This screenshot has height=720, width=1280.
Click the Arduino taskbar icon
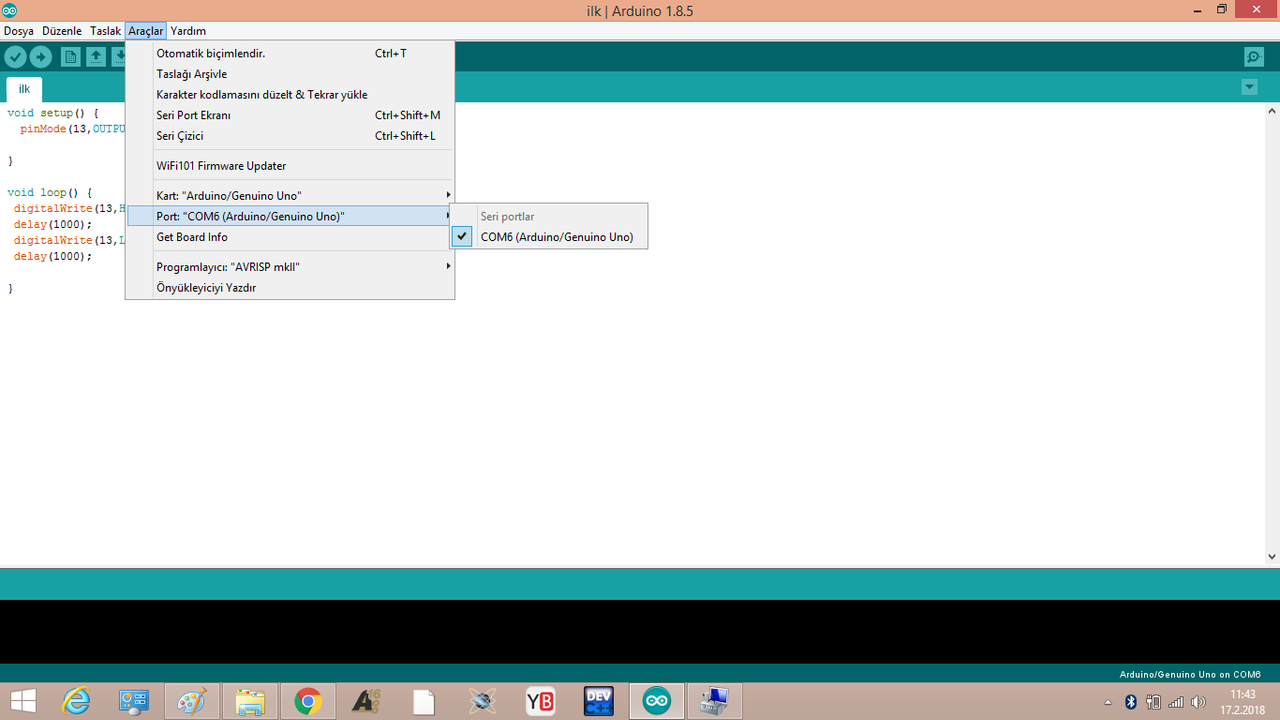click(657, 701)
